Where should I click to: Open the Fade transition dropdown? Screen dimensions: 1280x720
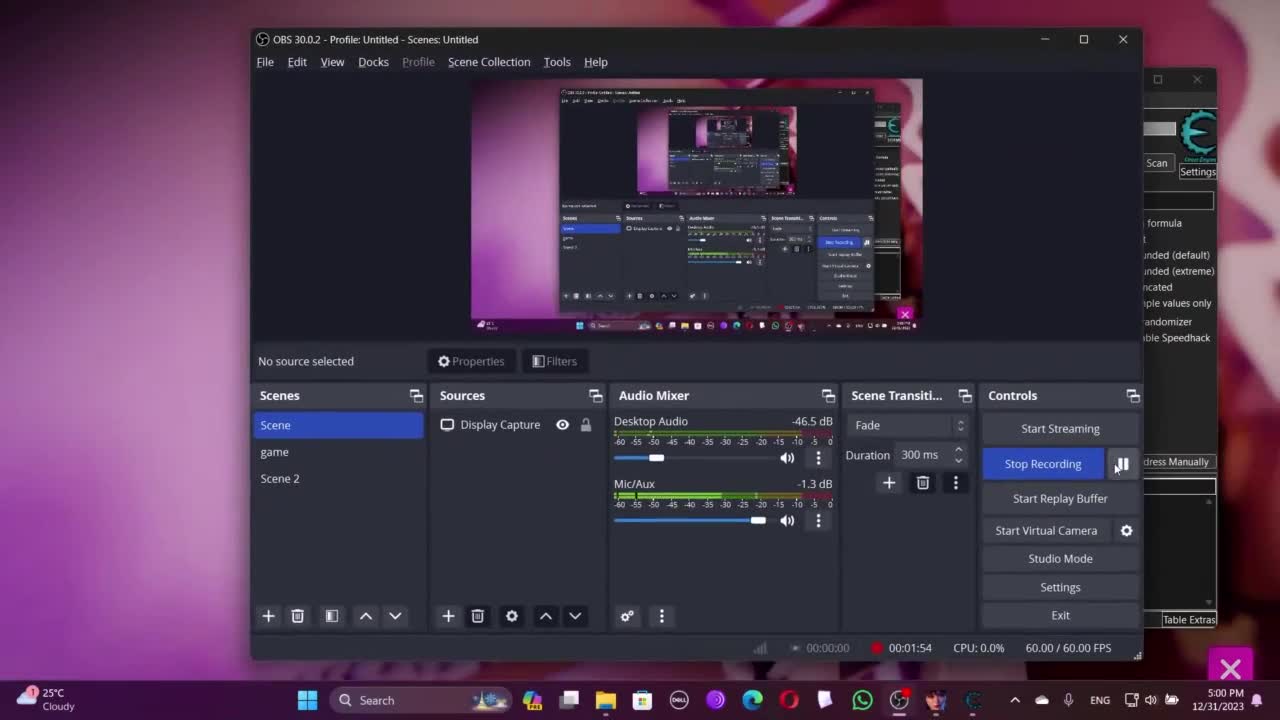(908, 425)
